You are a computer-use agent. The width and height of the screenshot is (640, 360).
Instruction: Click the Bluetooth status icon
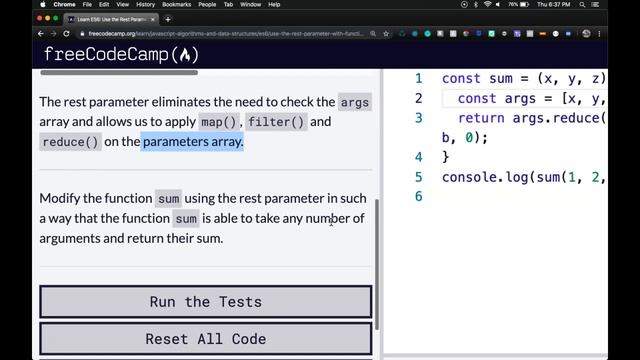pos(476,4)
